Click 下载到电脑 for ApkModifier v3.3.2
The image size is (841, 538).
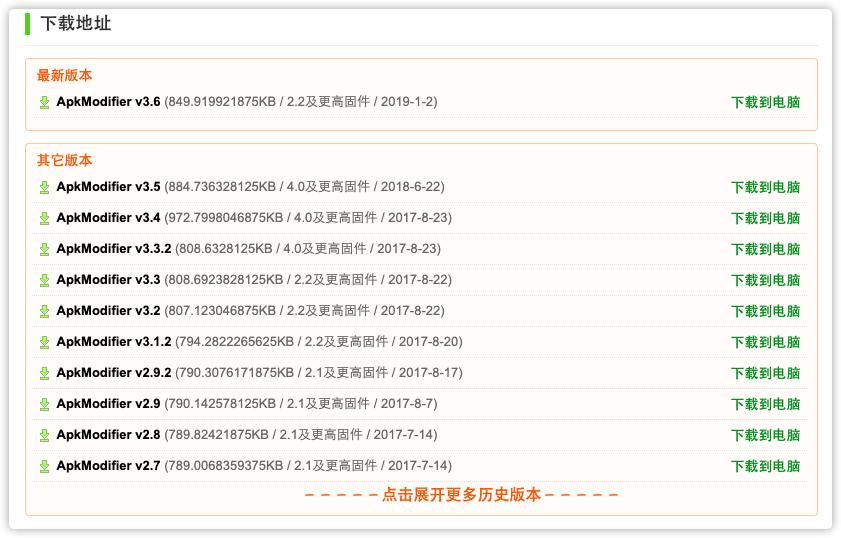[x=765, y=249]
